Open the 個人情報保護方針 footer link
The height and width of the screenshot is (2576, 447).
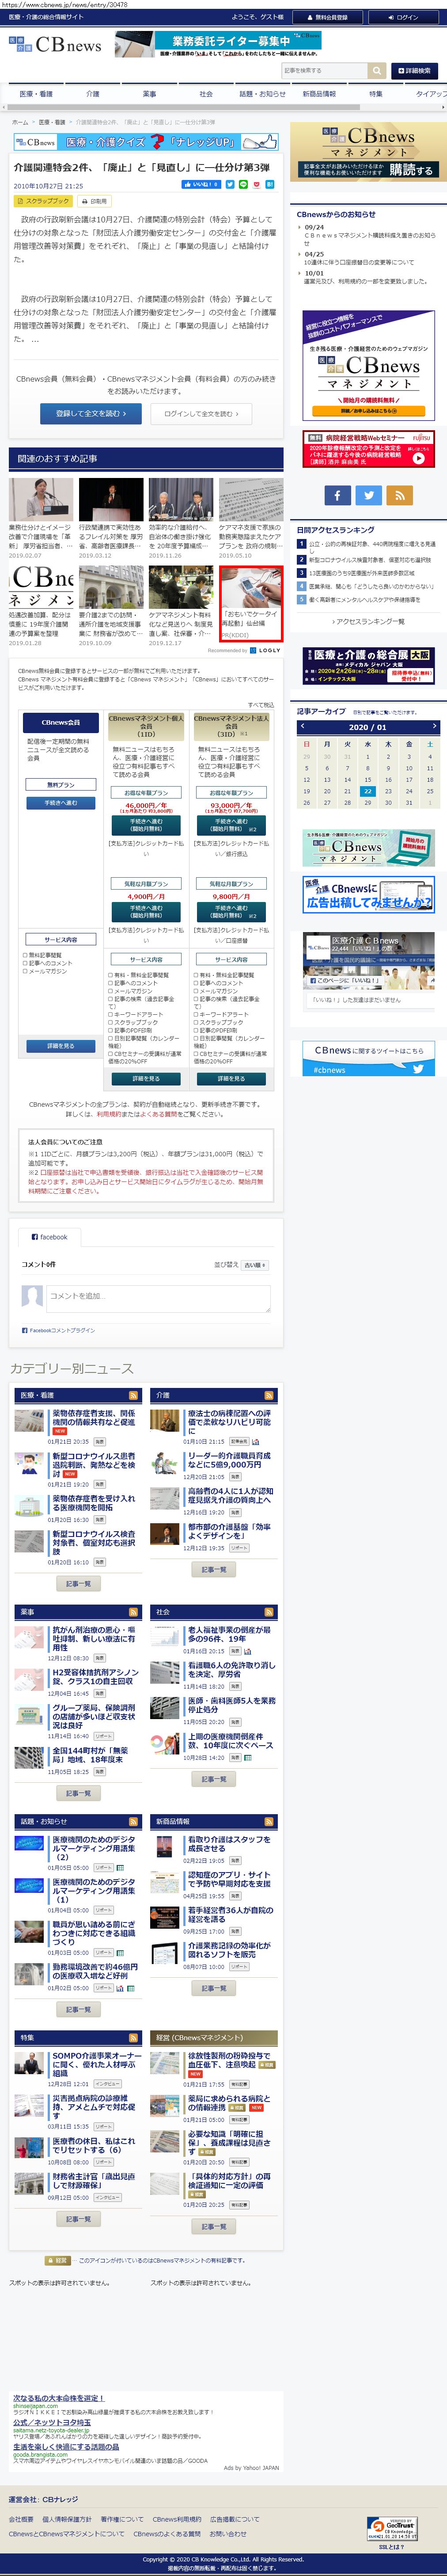67,2519
